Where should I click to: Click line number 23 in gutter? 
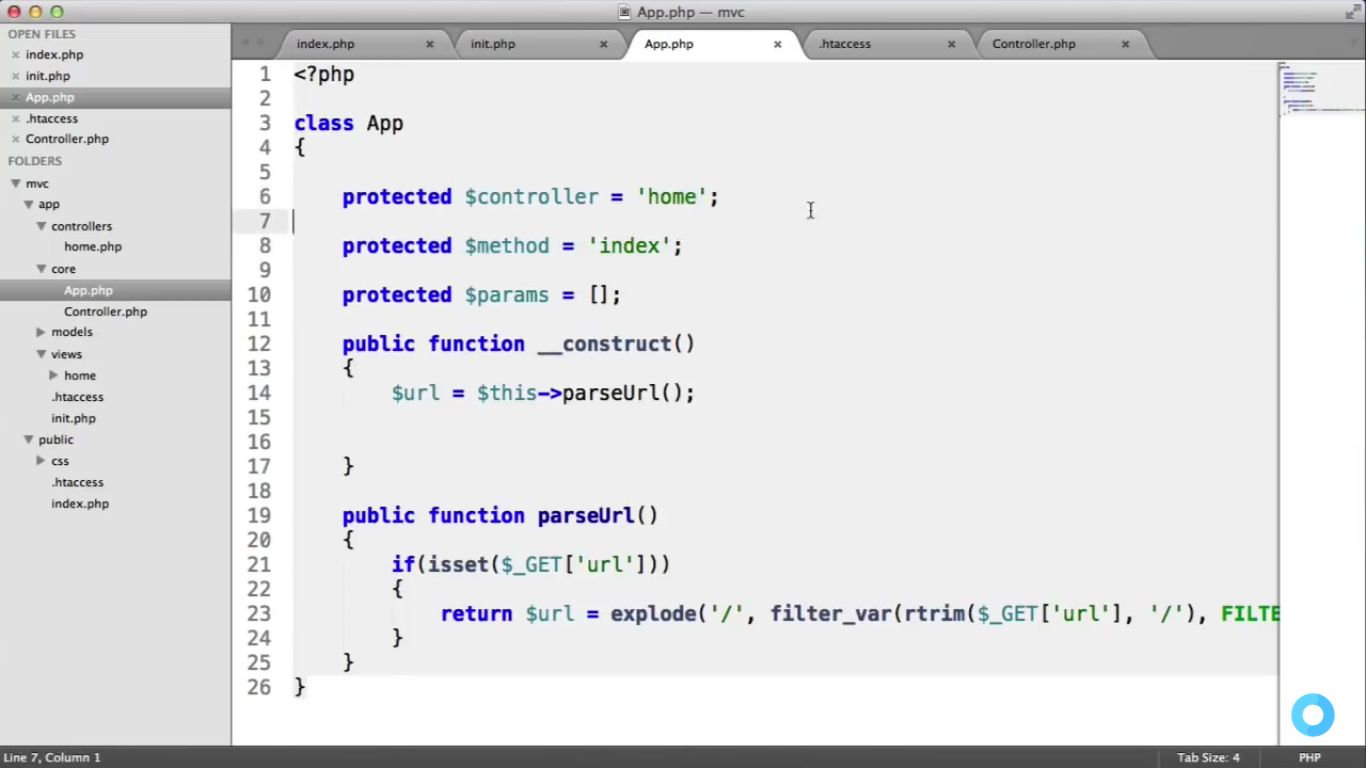coord(259,614)
